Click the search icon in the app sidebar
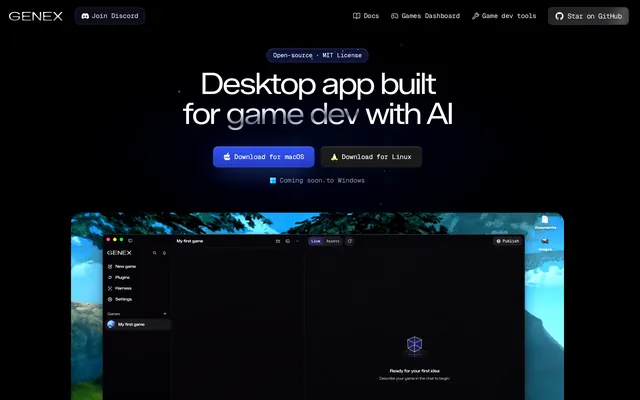The image size is (640, 400). (155, 253)
